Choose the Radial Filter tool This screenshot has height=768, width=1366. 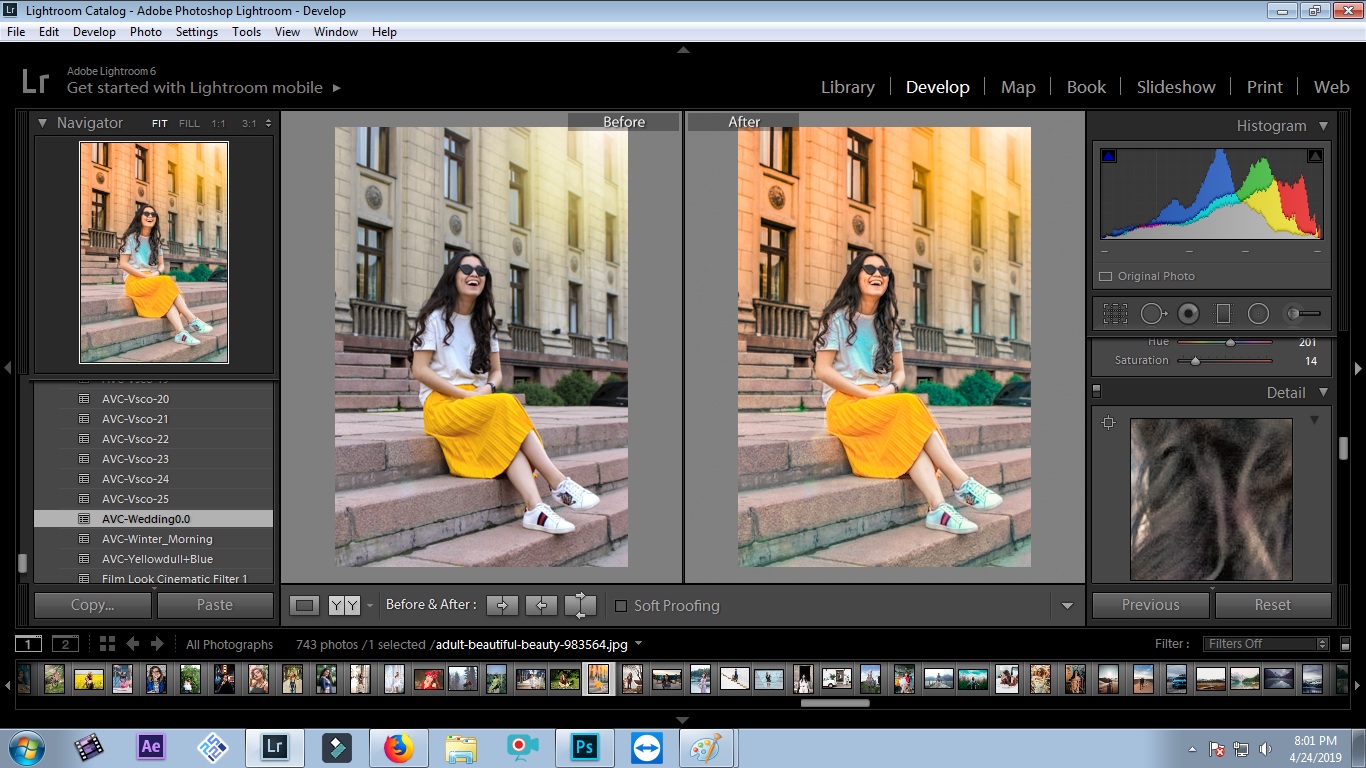click(x=1258, y=314)
